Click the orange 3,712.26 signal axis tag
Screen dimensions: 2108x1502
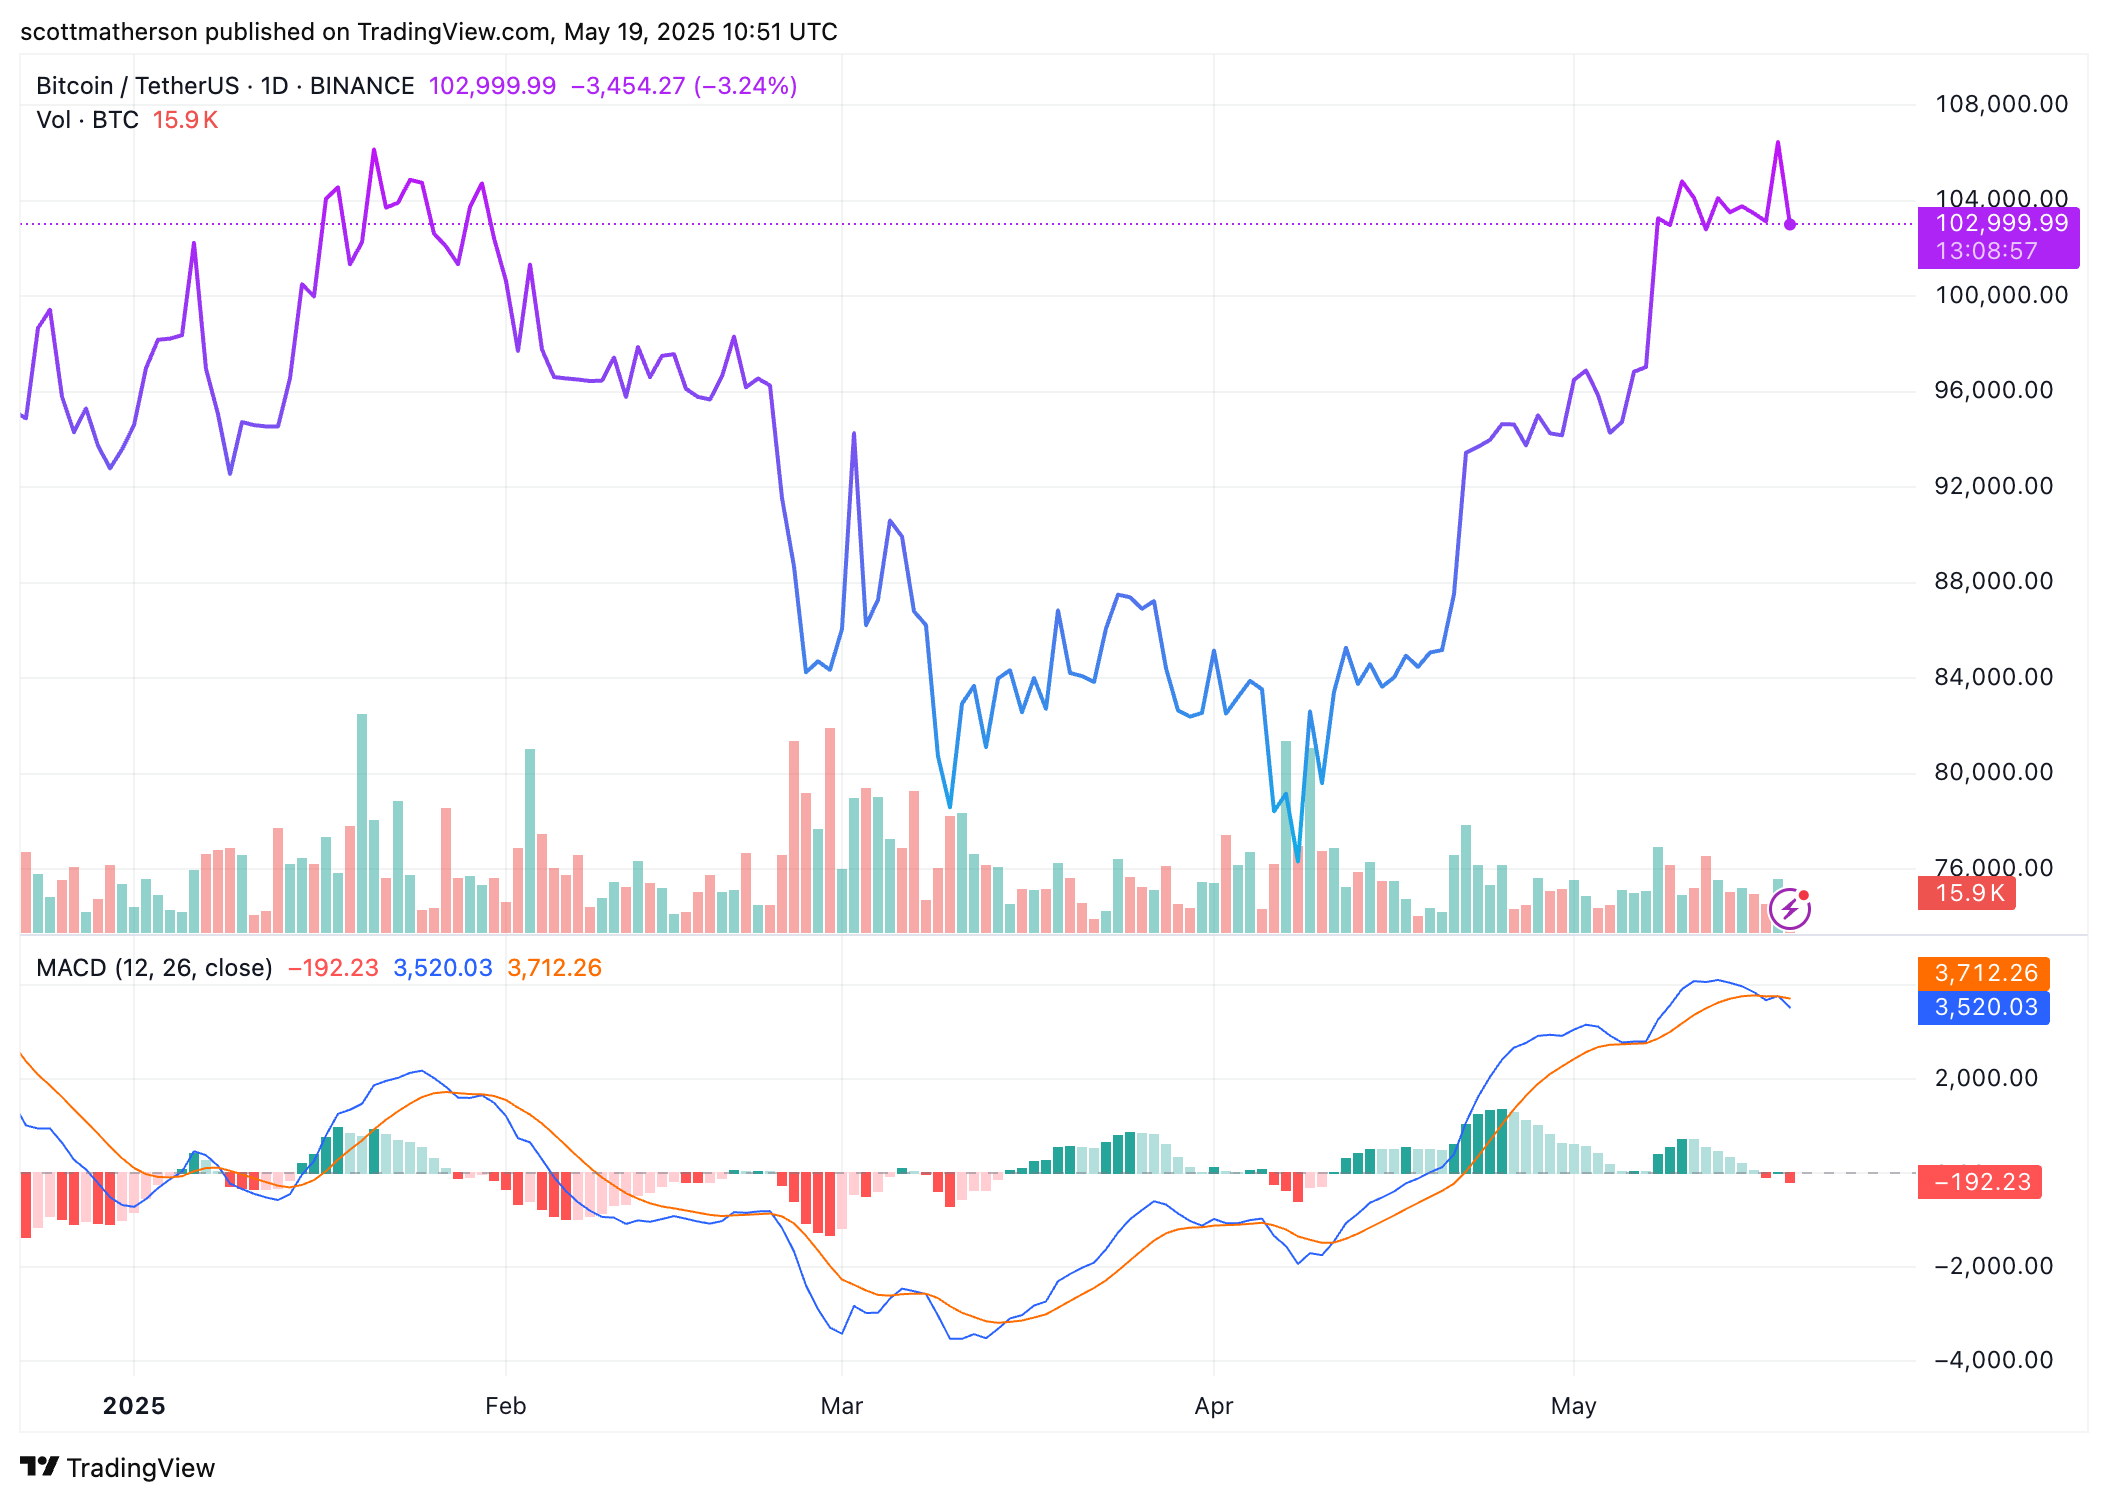click(x=1983, y=973)
